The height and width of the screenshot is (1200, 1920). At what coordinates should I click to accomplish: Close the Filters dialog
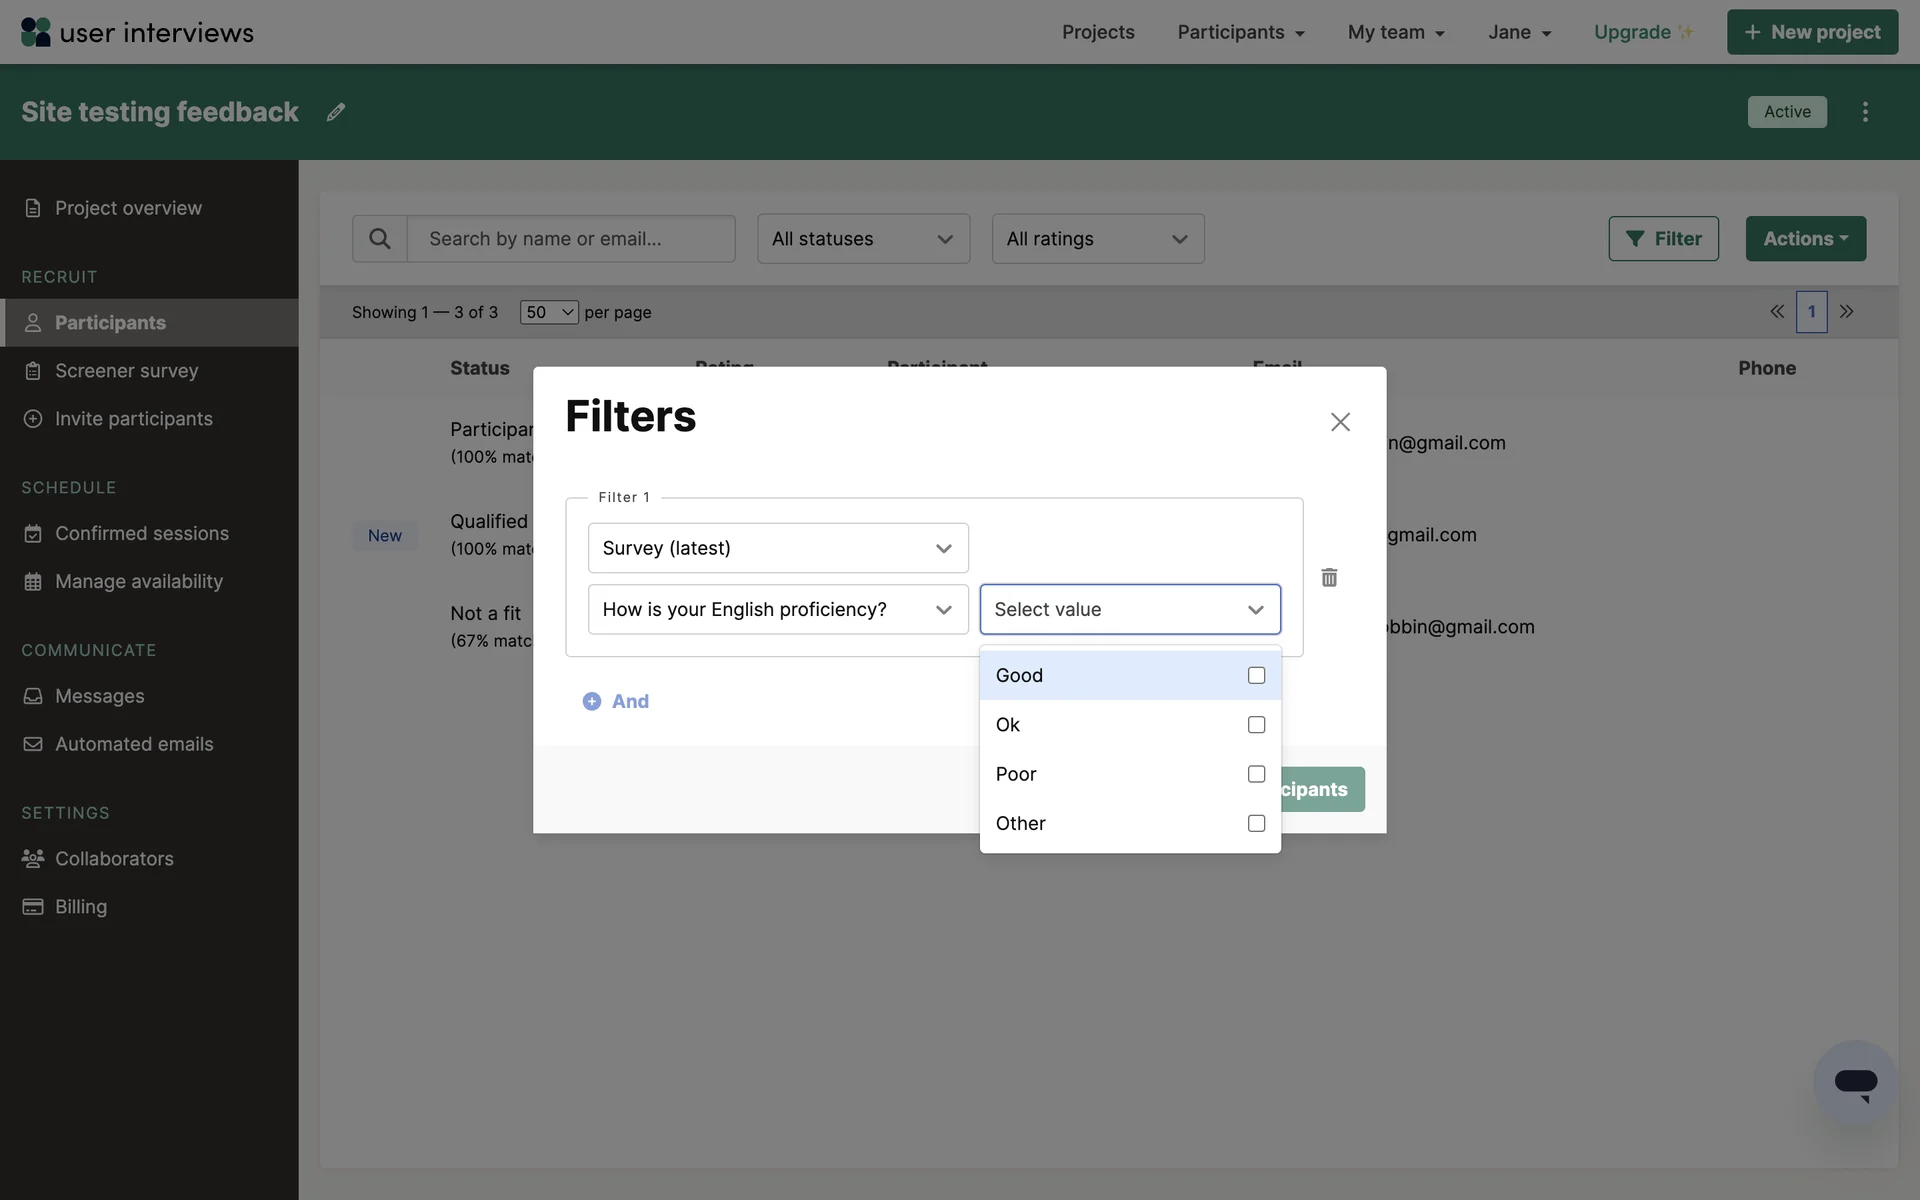pos(1340,422)
